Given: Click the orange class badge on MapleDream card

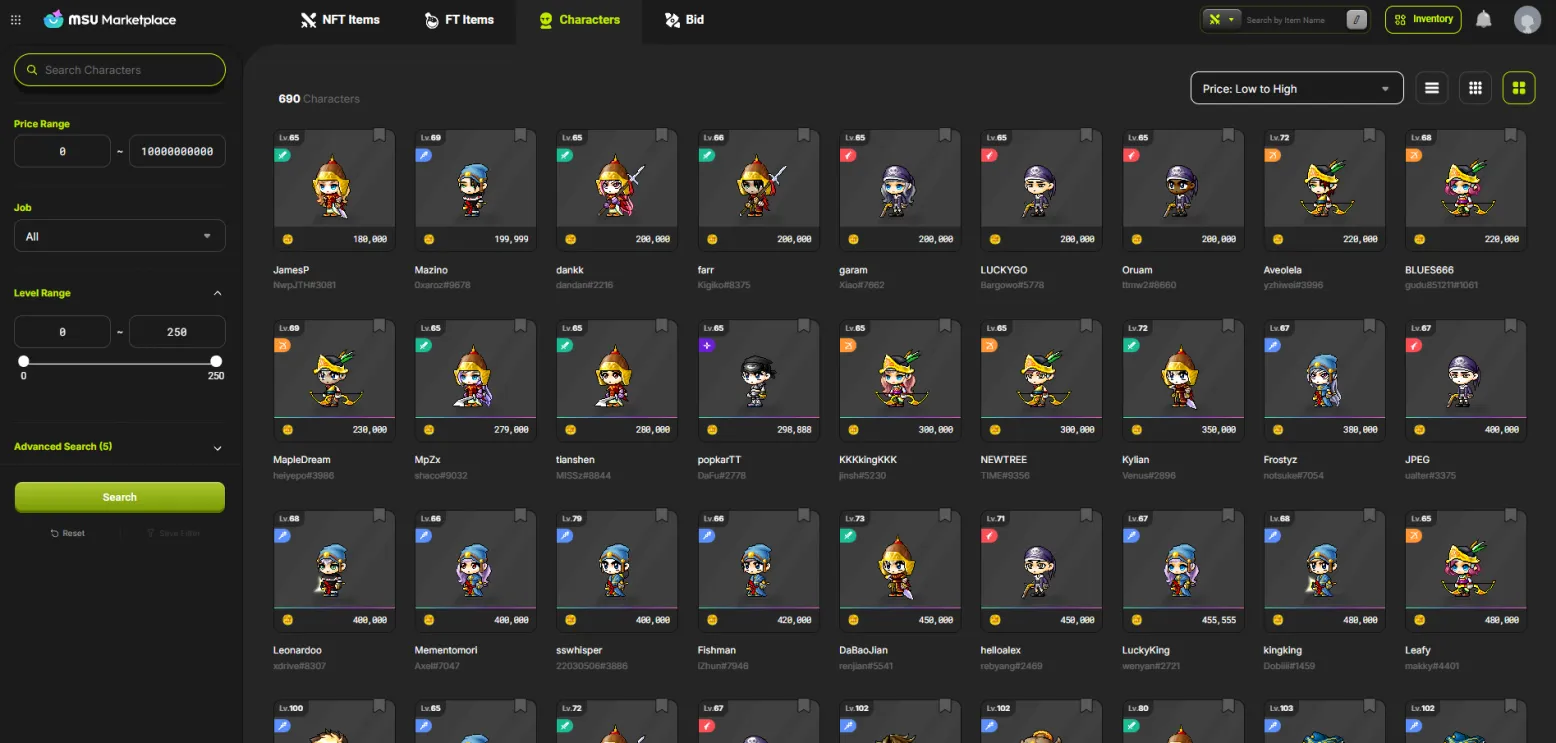Looking at the screenshot, I should (x=282, y=345).
